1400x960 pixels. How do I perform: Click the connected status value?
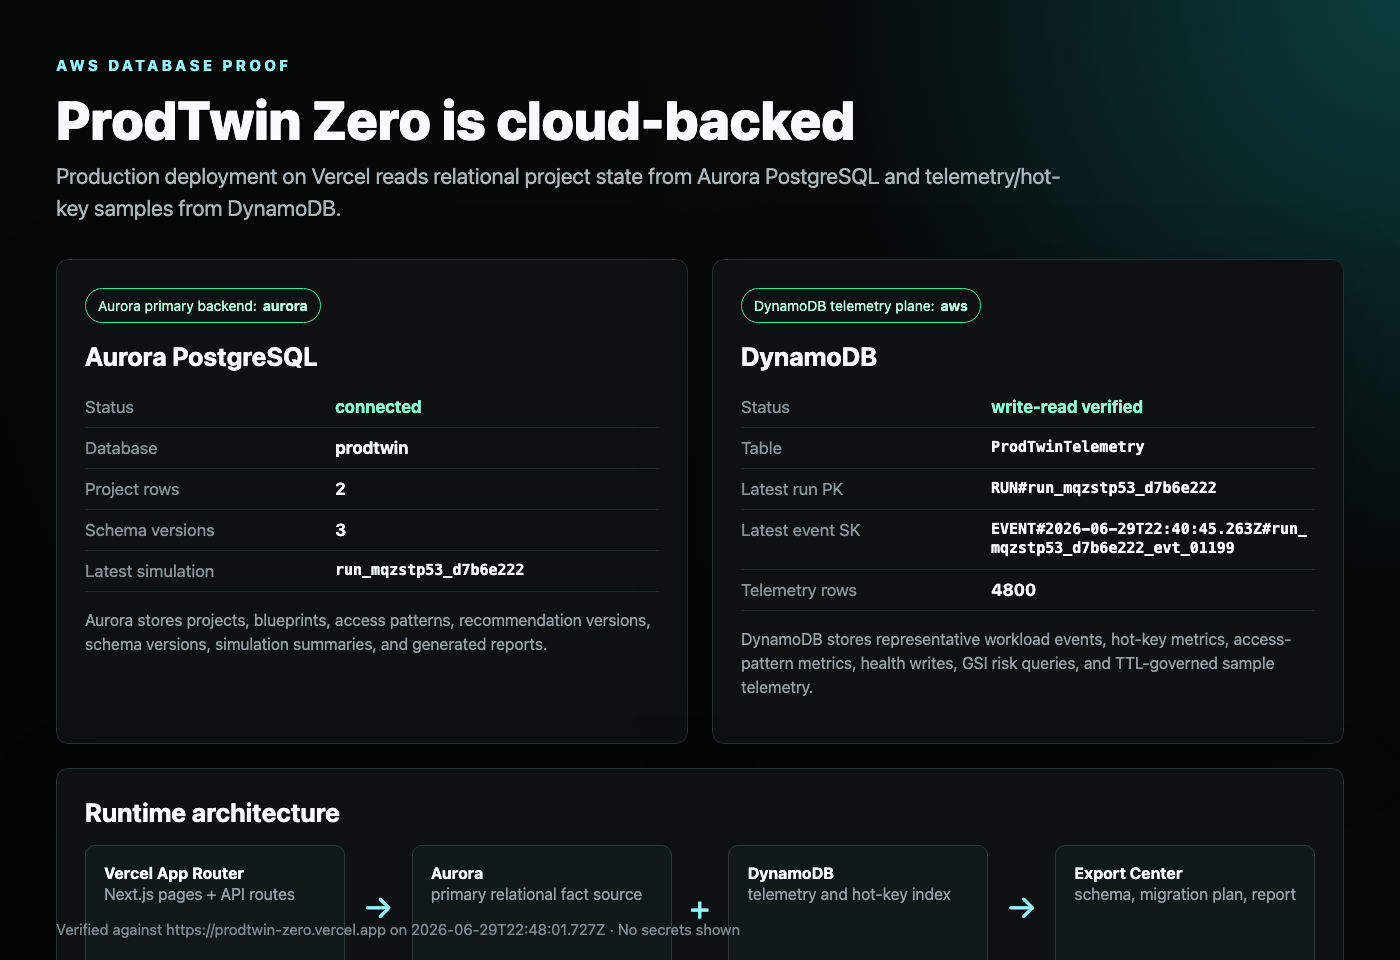pyautogui.click(x=378, y=407)
